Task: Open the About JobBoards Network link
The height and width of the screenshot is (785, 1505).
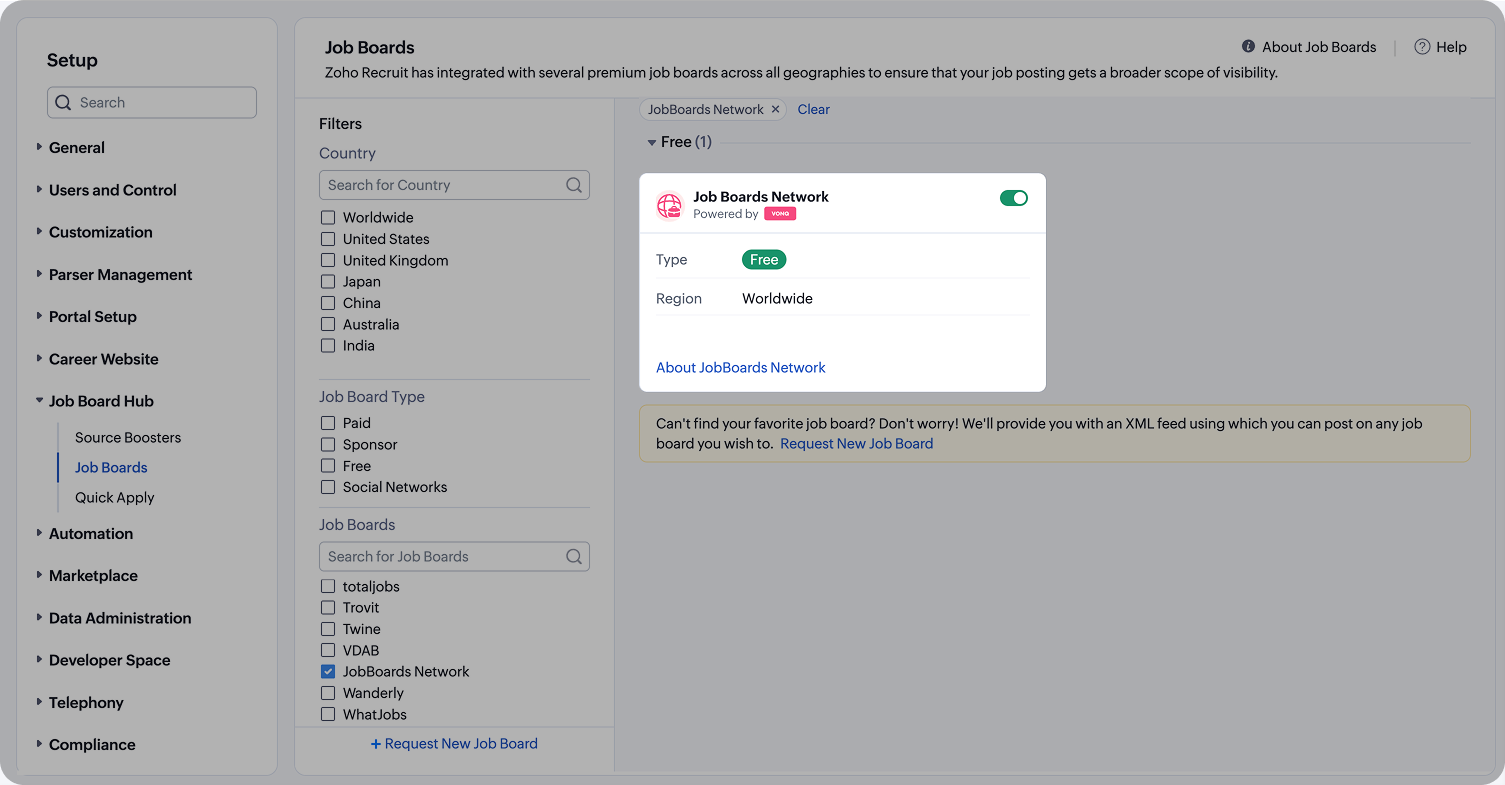Action: tap(741, 368)
